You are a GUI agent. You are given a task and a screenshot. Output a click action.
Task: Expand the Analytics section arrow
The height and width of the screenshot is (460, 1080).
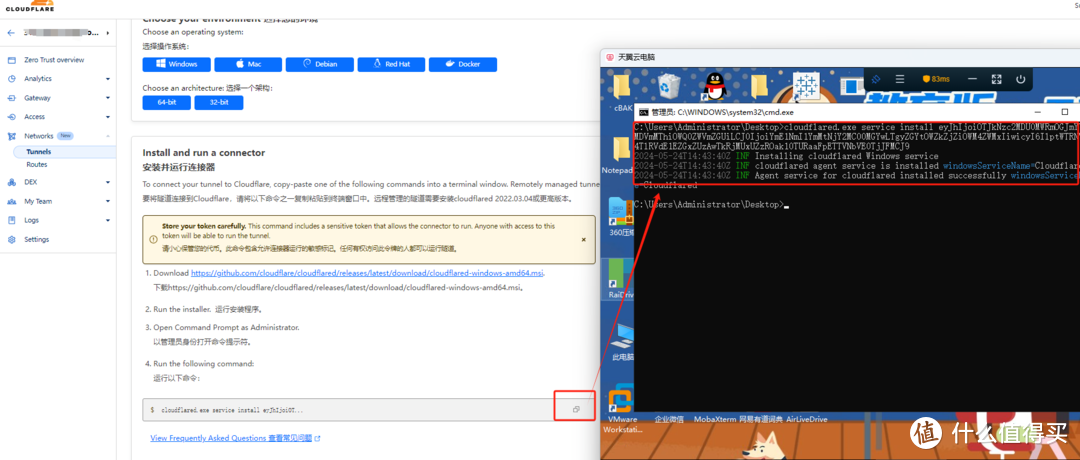[107, 79]
